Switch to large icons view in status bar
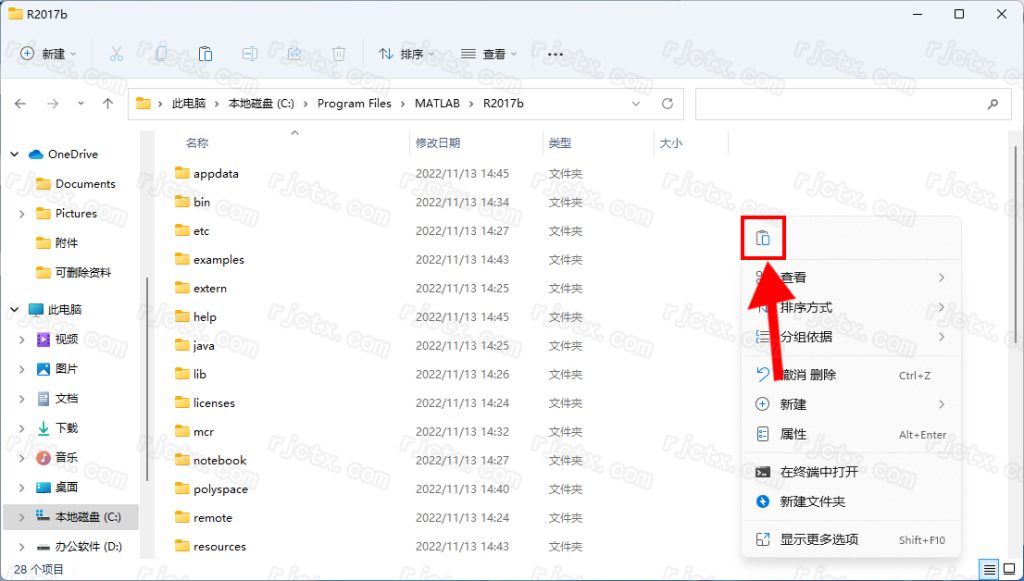 [x=1009, y=569]
